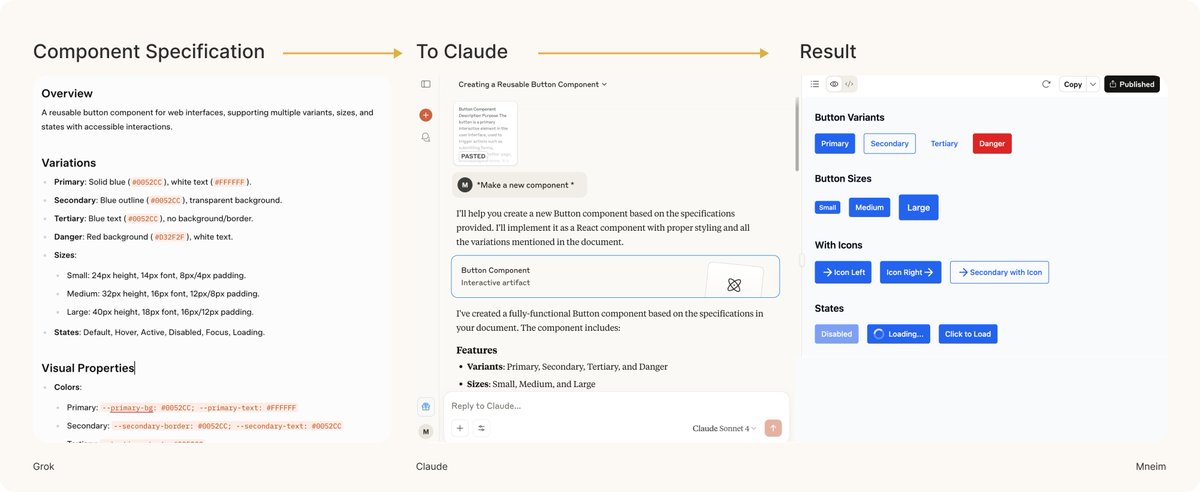Click the Variations heading in the specification
This screenshot has width=1200, height=492.
69,163
